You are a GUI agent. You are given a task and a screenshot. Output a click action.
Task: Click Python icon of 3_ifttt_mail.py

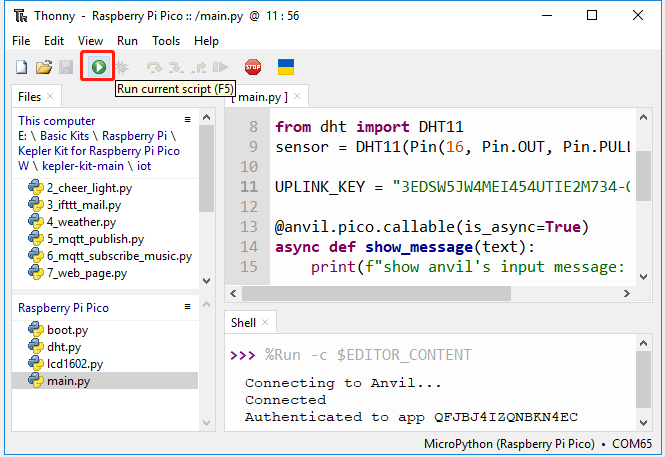(x=36, y=204)
